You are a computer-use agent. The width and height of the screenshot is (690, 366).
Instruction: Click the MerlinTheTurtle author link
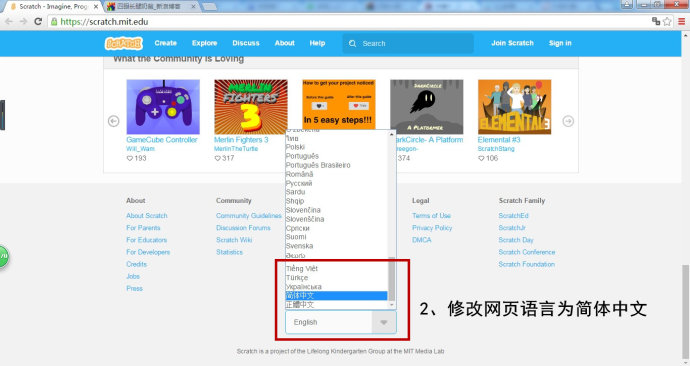click(236, 149)
